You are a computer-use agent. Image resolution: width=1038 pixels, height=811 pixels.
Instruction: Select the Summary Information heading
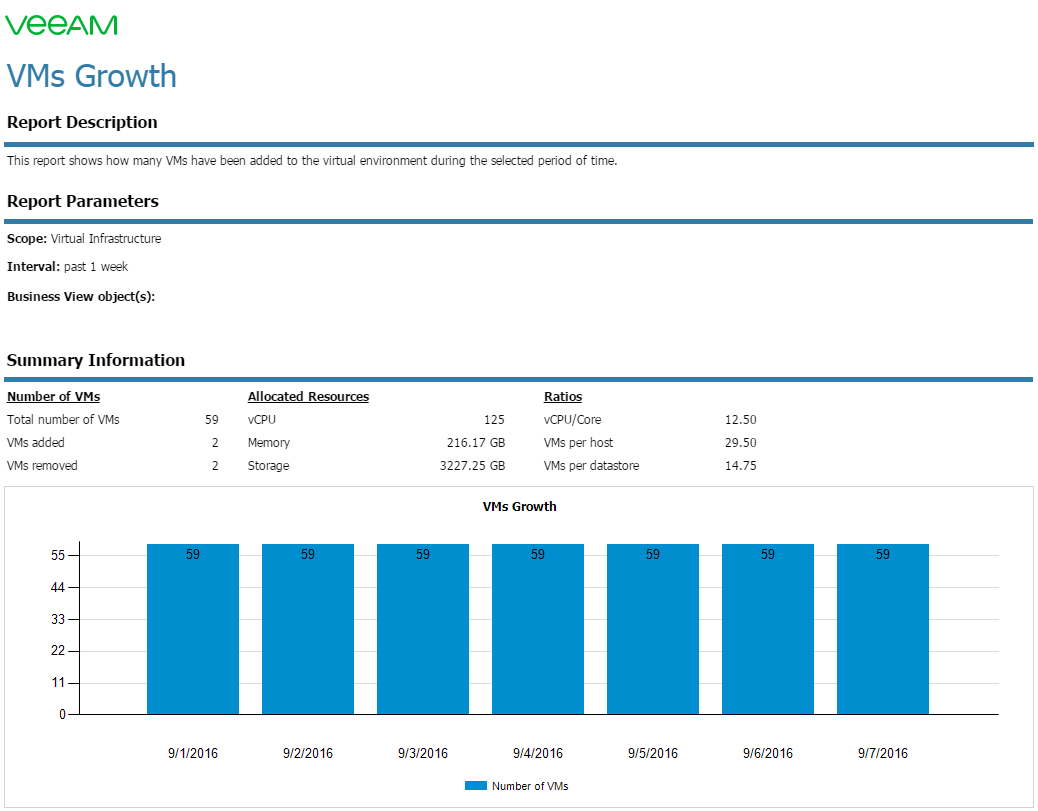click(x=96, y=360)
